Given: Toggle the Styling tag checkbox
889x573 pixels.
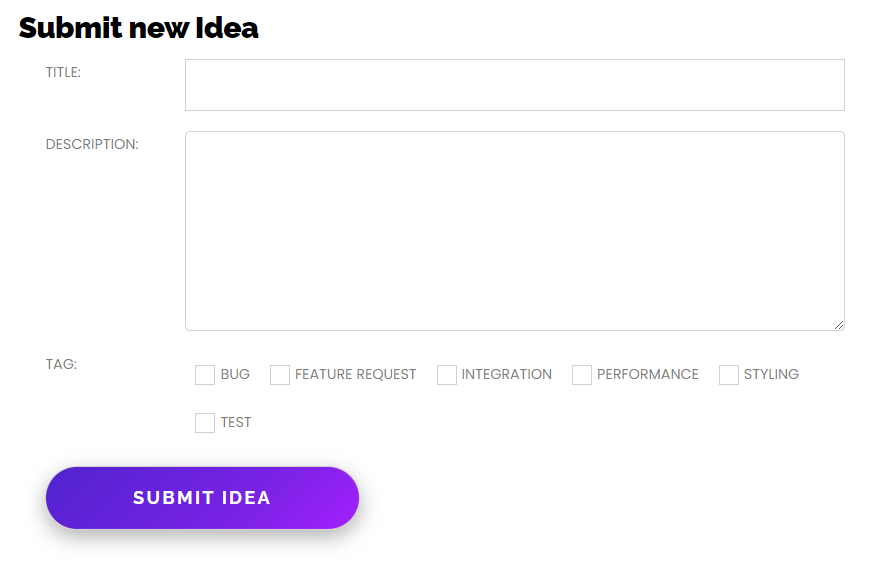Looking at the screenshot, I should coord(729,375).
